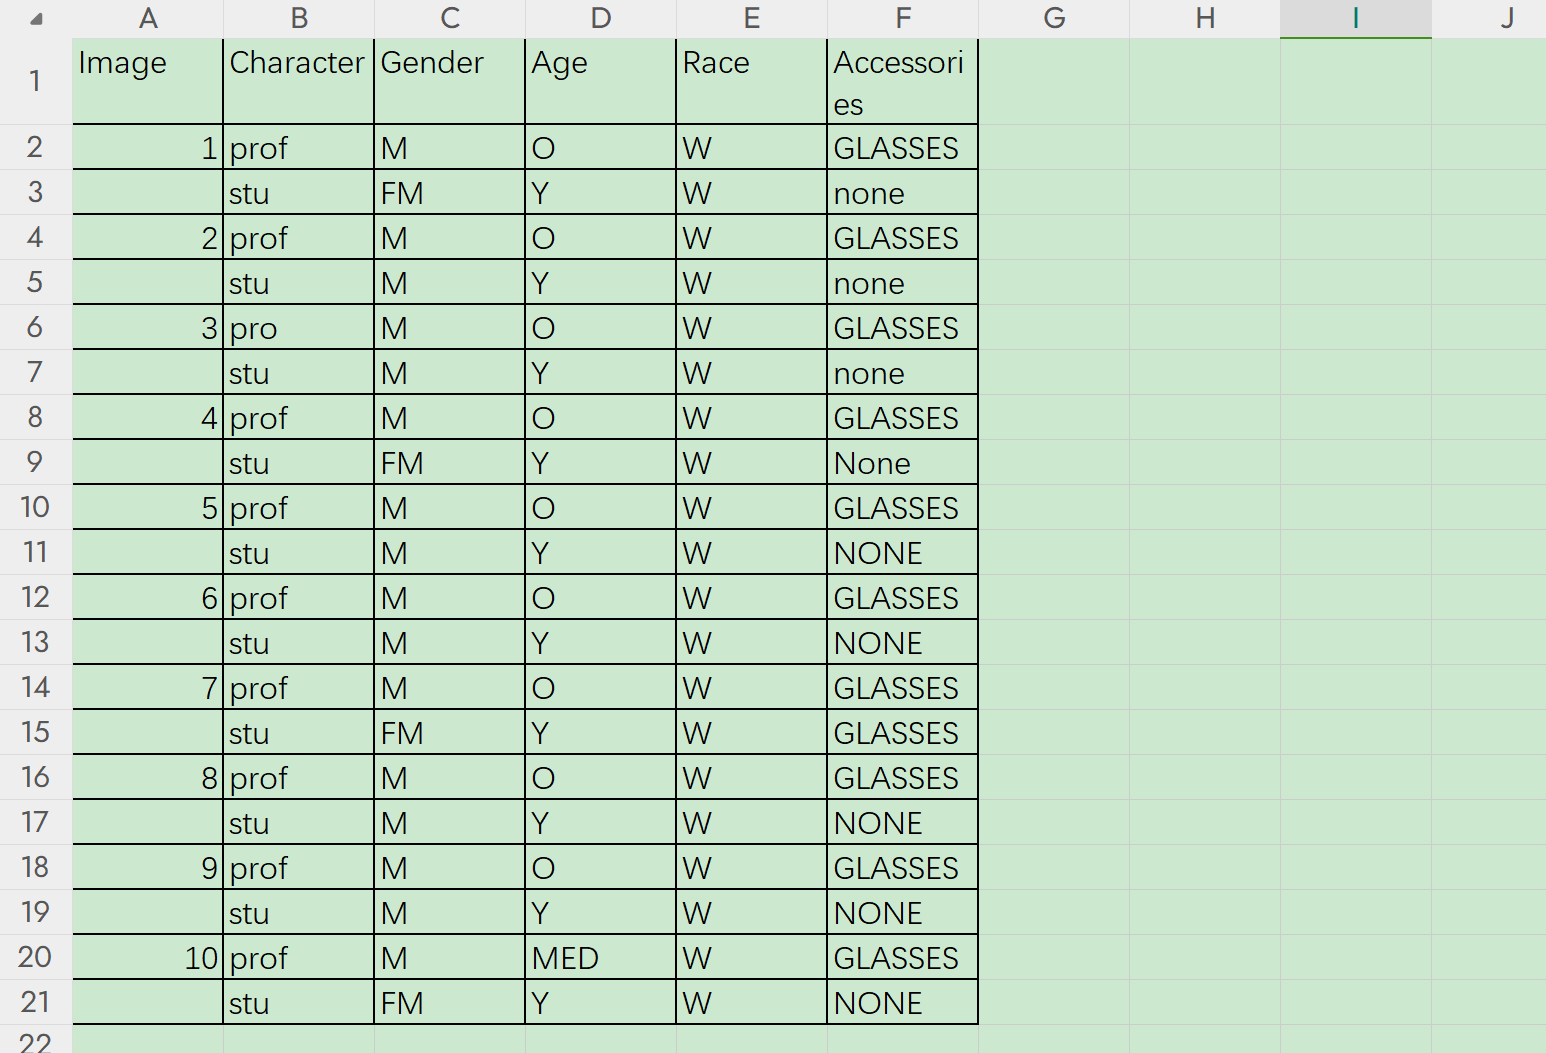Select the Race header cell
This screenshot has height=1053, width=1546.
tap(751, 82)
